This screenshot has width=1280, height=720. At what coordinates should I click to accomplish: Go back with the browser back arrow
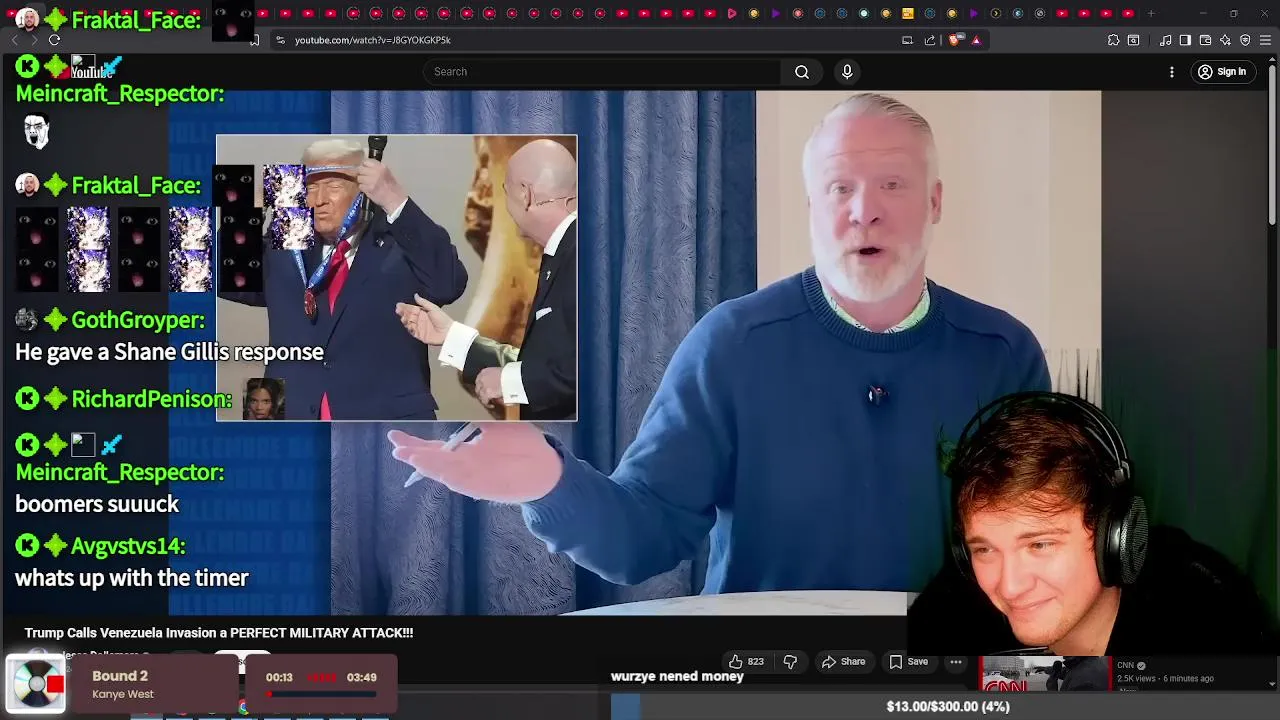point(13,40)
